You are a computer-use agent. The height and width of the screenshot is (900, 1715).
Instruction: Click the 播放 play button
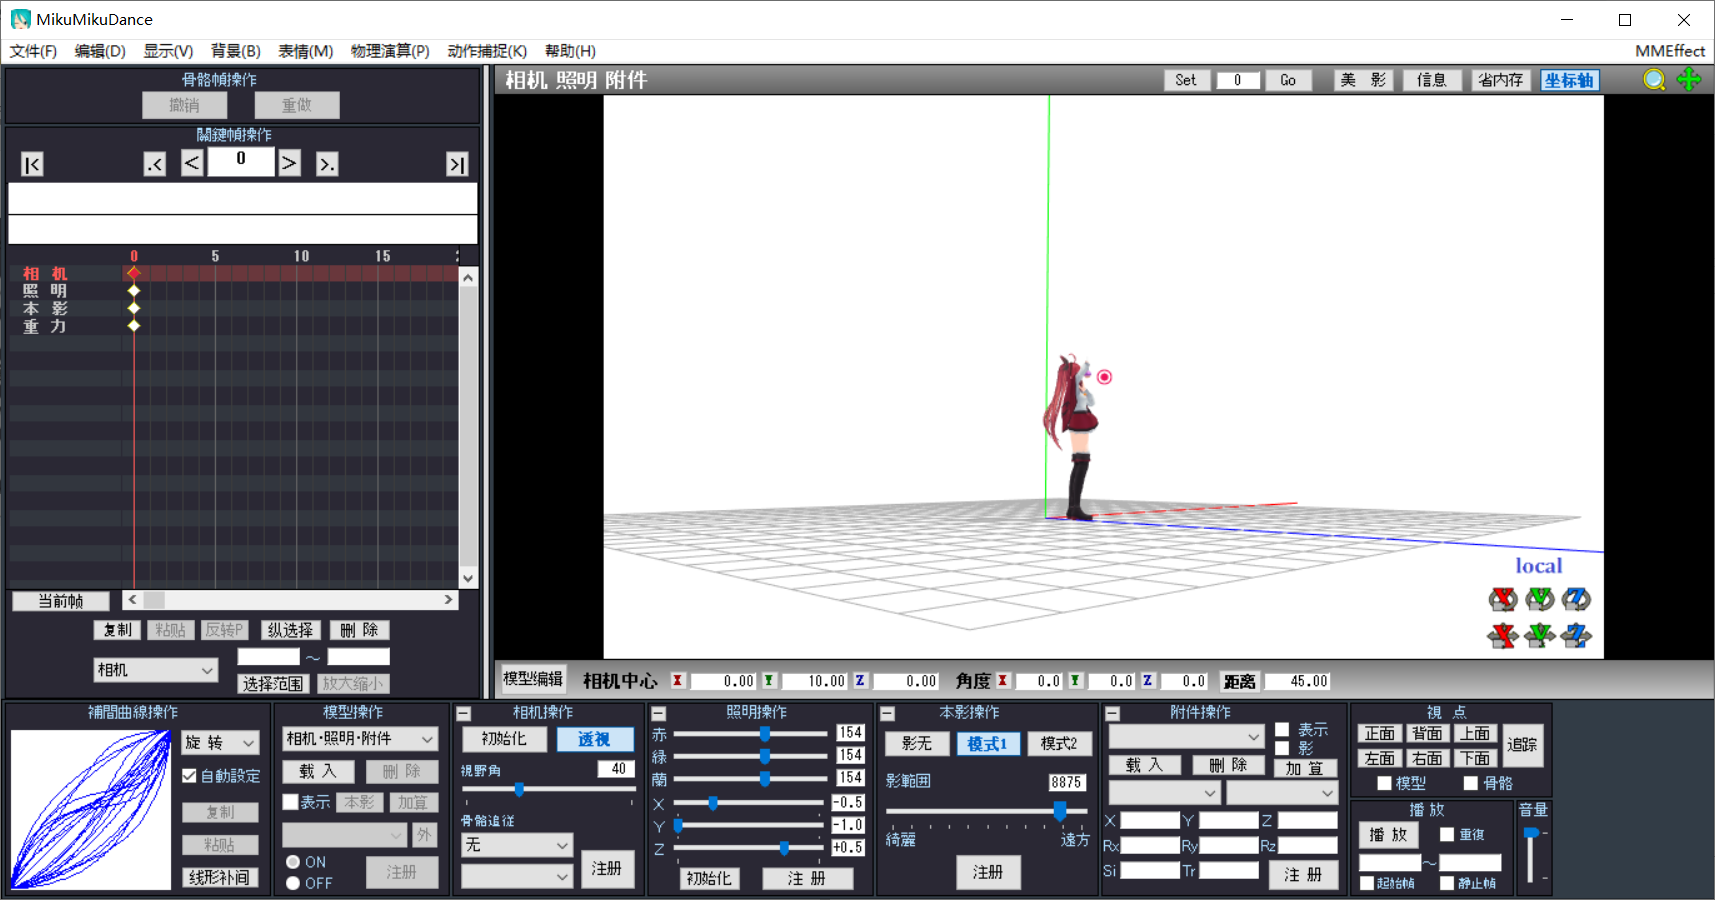pos(1388,834)
